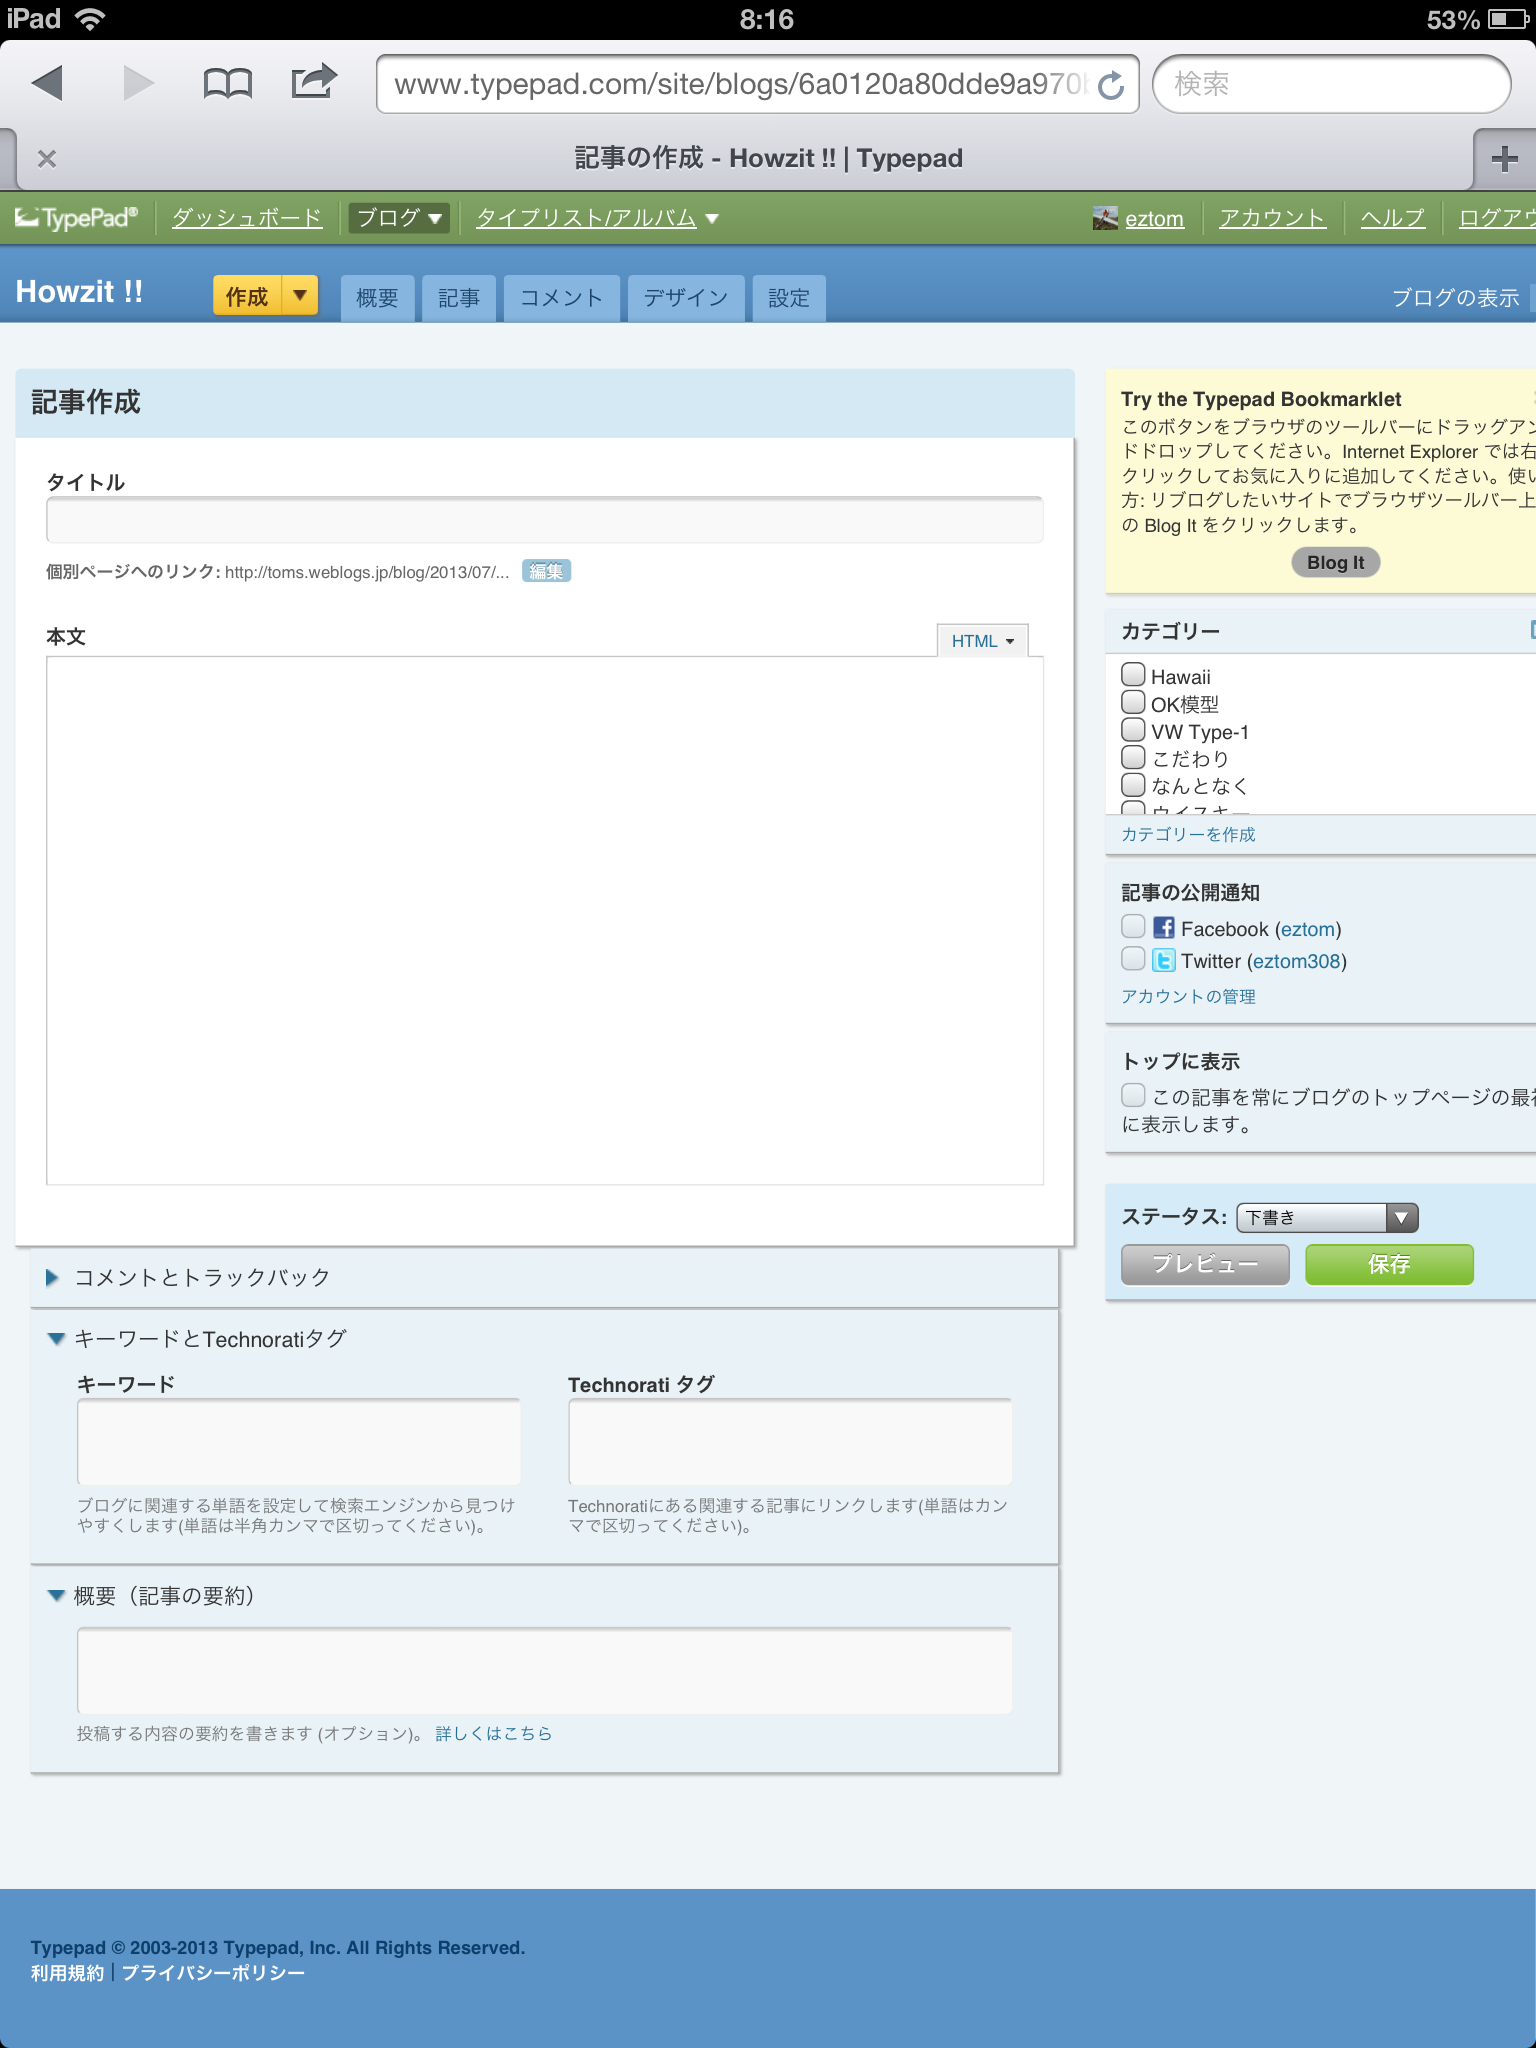Open the 記事 tab
This screenshot has height=2048, width=1536.
point(459,298)
